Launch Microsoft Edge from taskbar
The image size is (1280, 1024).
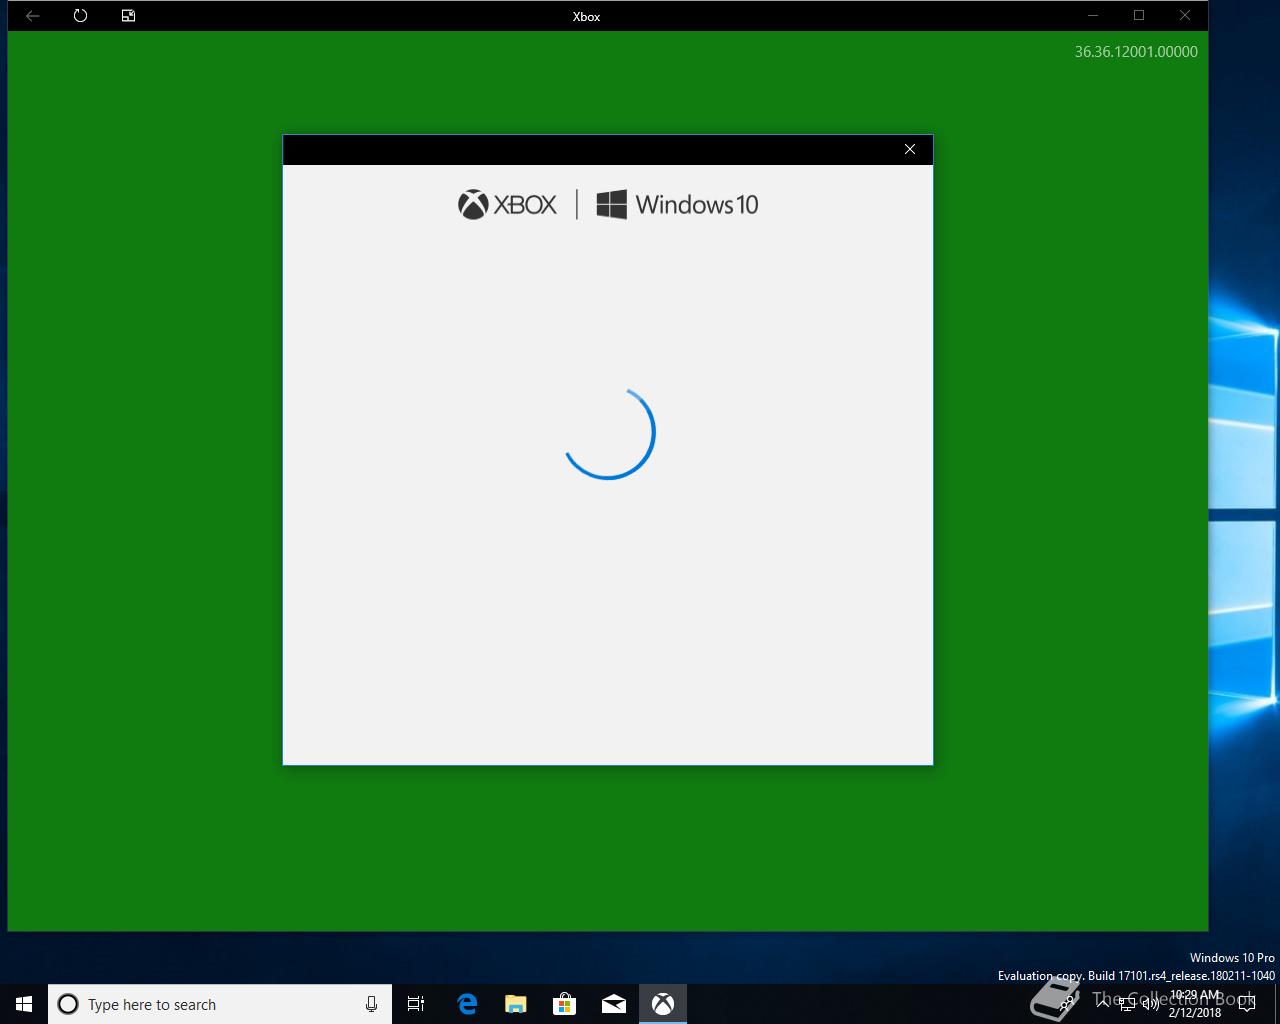pos(467,1004)
